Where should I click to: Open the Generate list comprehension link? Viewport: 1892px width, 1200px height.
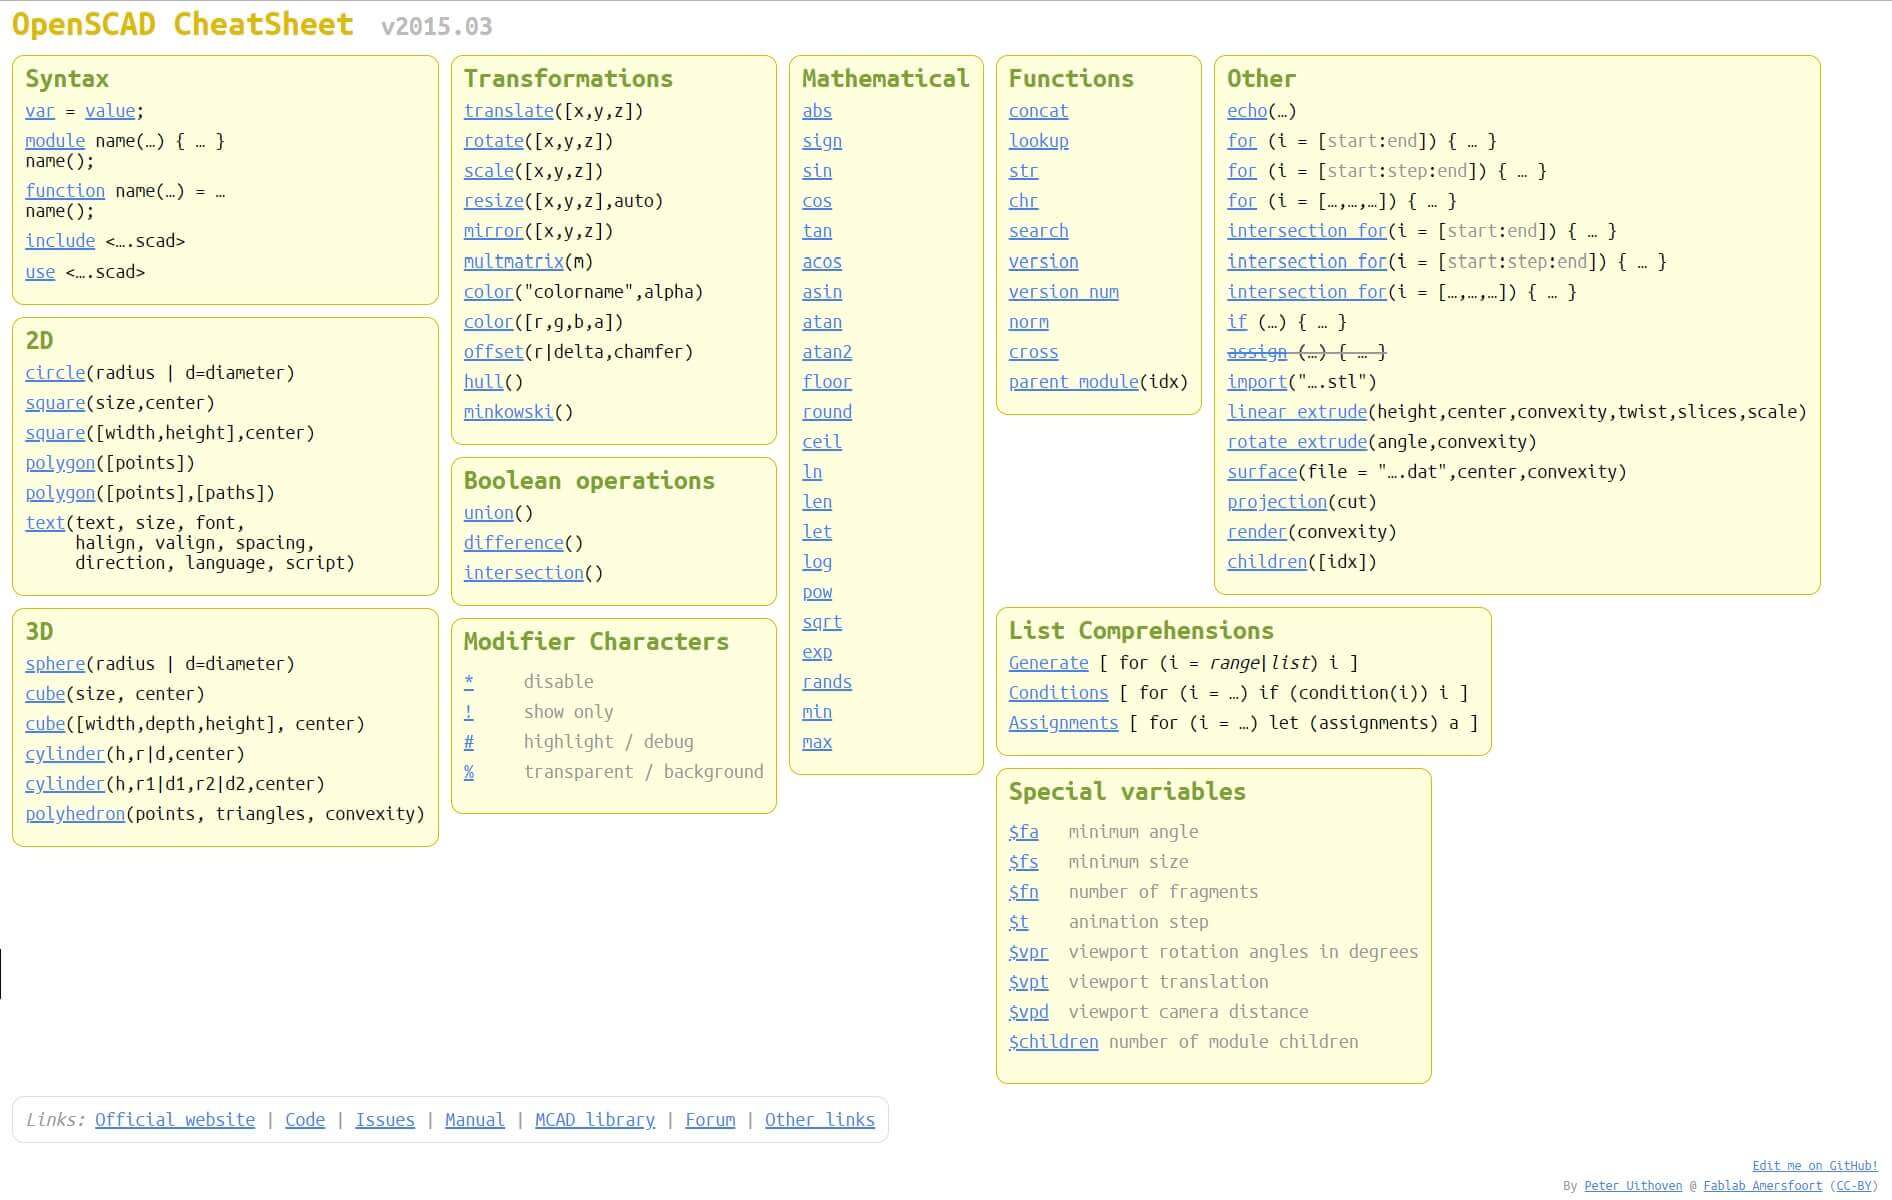(1048, 663)
